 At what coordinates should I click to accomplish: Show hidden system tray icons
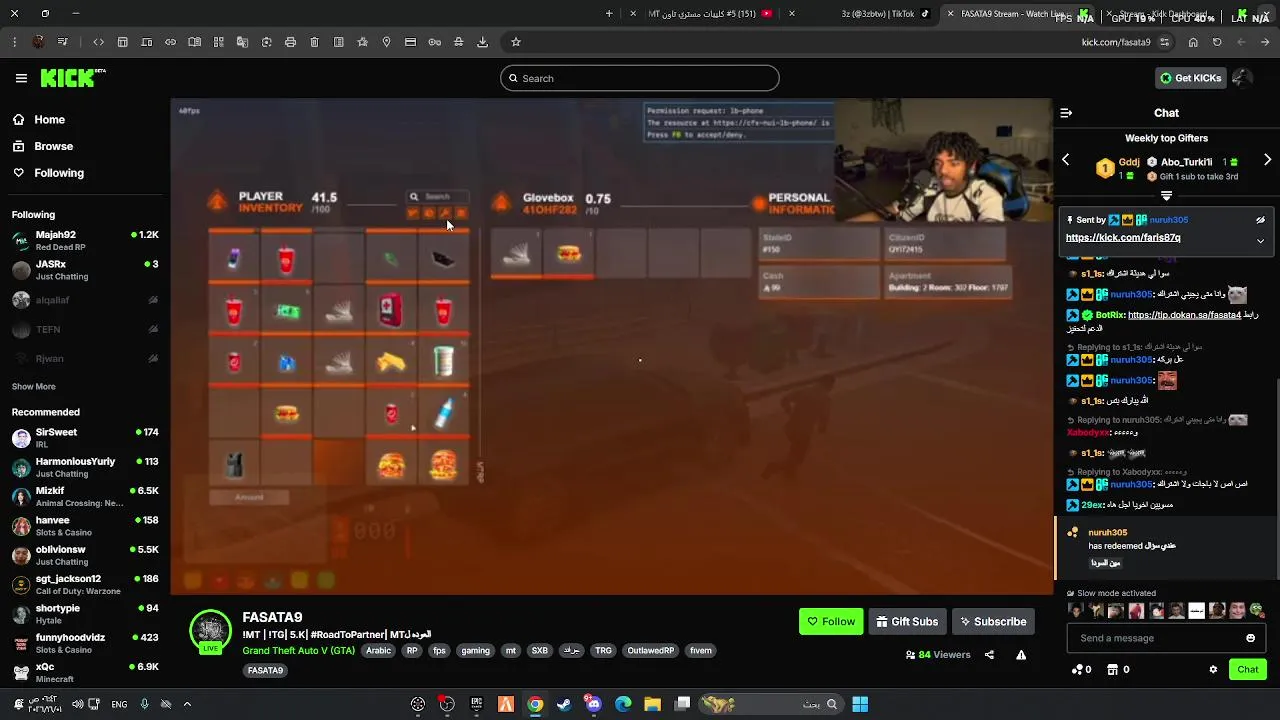(187, 704)
